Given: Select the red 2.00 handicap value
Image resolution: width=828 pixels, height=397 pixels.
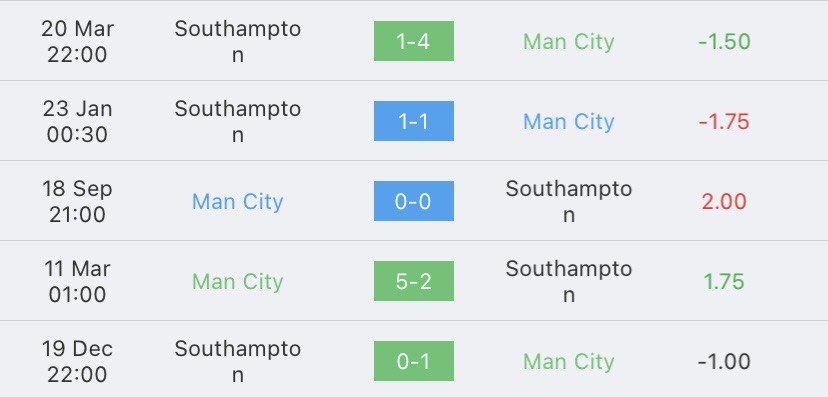Looking at the screenshot, I should tap(724, 202).
